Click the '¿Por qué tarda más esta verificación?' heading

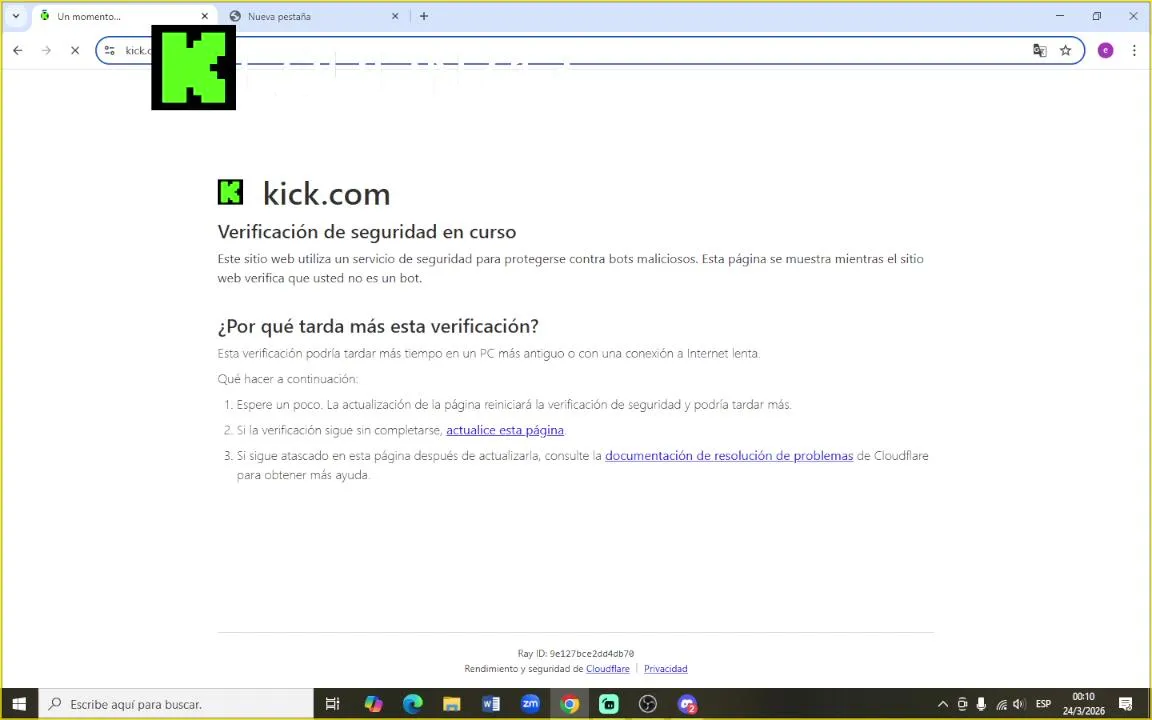(x=378, y=325)
